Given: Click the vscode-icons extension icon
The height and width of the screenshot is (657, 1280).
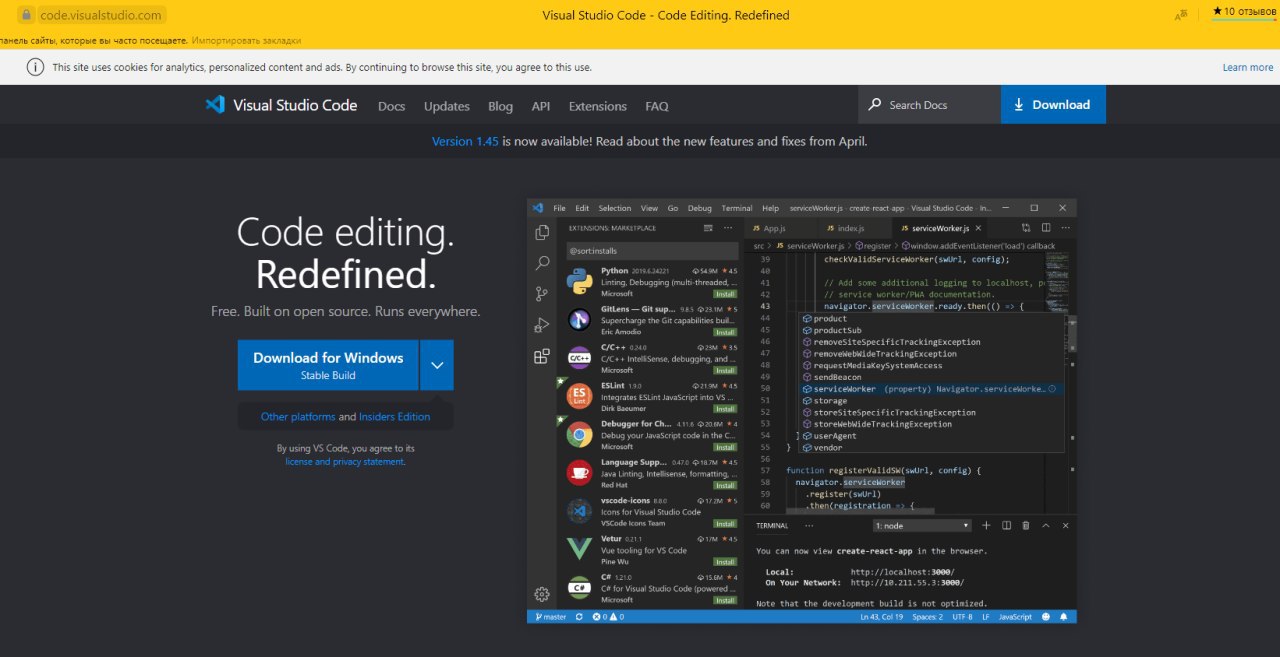Looking at the screenshot, I should click(x=579, y=511).
